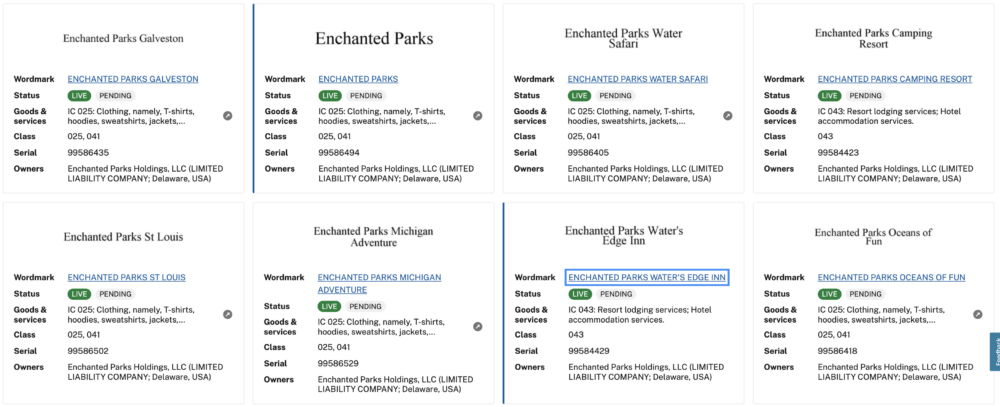Open ENCHANTED PARKS CAMPING RESORT link
1000x407 pixels.
point(895,79)
